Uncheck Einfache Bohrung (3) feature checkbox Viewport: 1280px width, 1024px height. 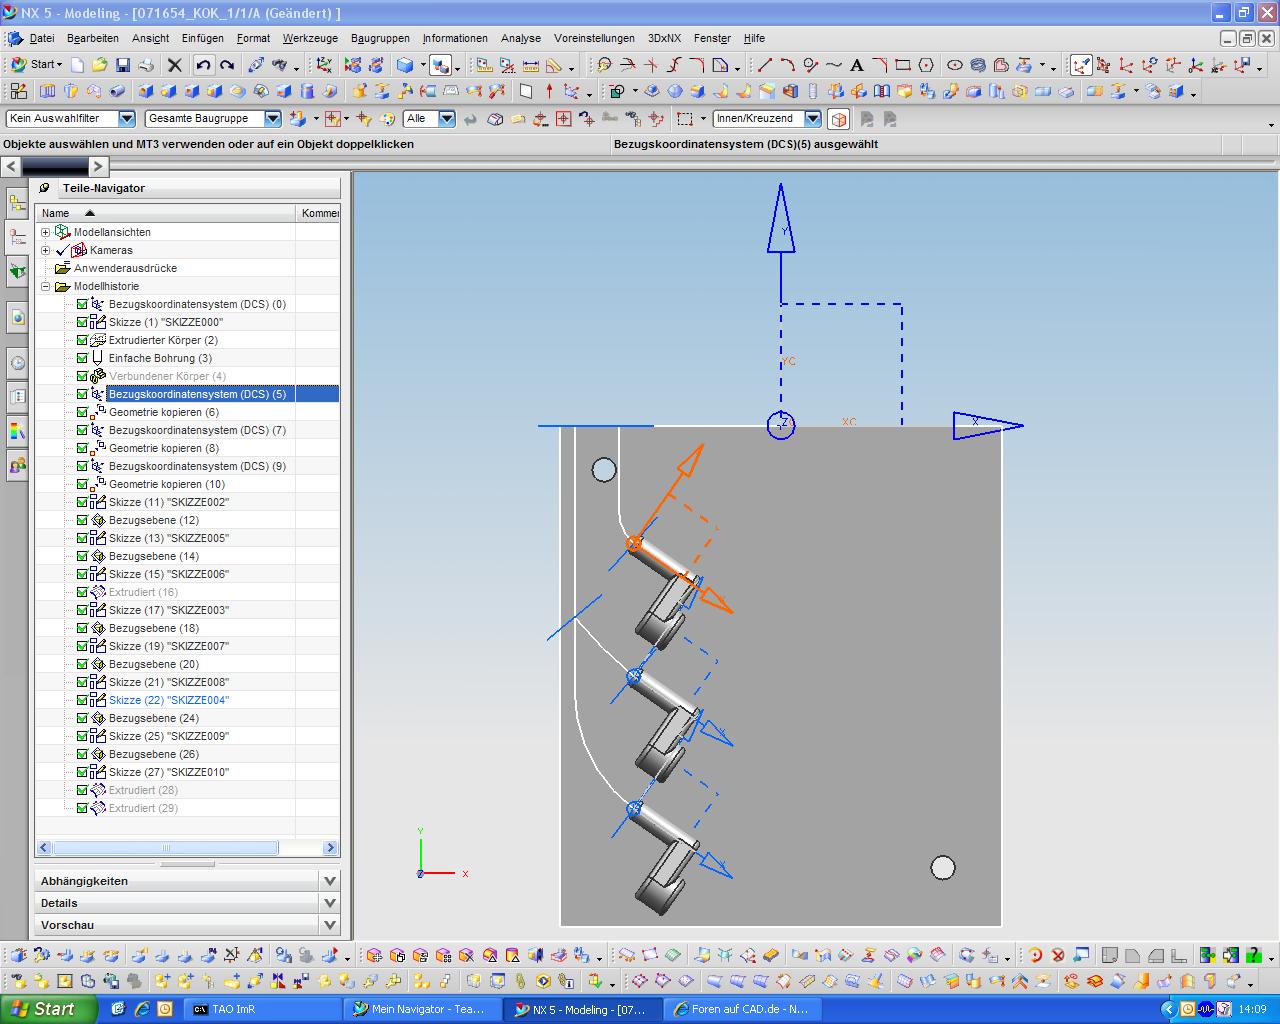(x=83, y=358)
